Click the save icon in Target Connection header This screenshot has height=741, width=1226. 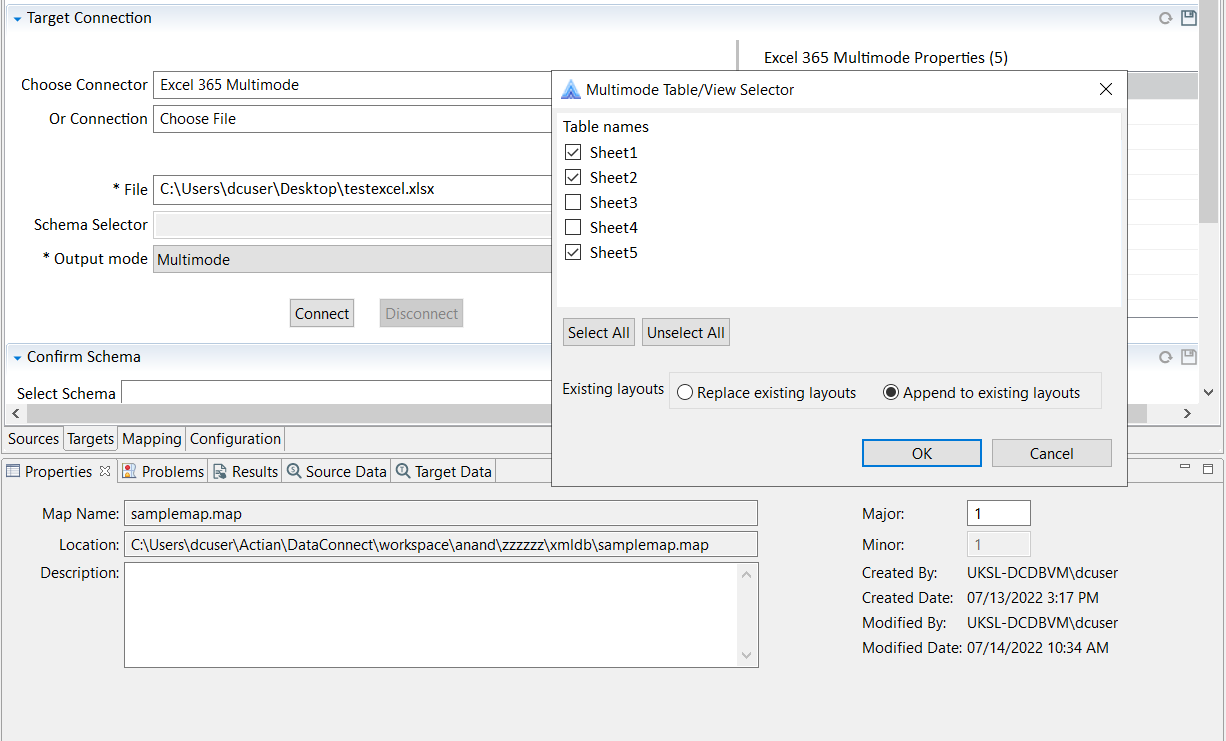tap(1188, 18)
